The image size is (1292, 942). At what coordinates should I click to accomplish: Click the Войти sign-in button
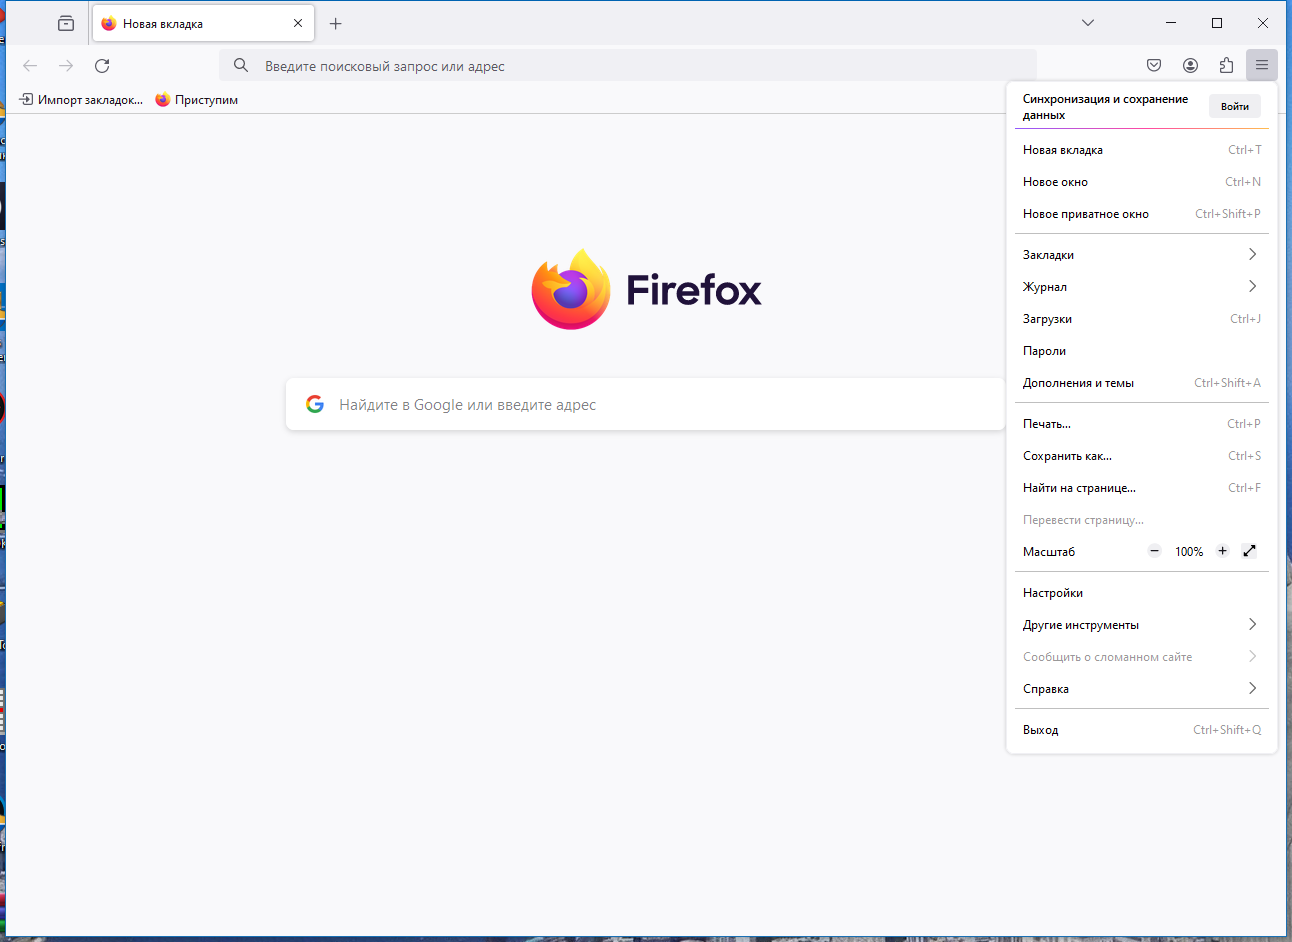[1235, 107]
